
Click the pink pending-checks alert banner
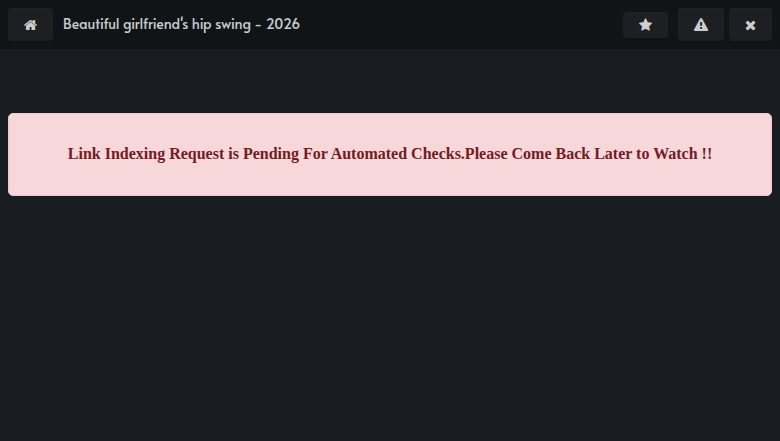click(x=390, y=155)
